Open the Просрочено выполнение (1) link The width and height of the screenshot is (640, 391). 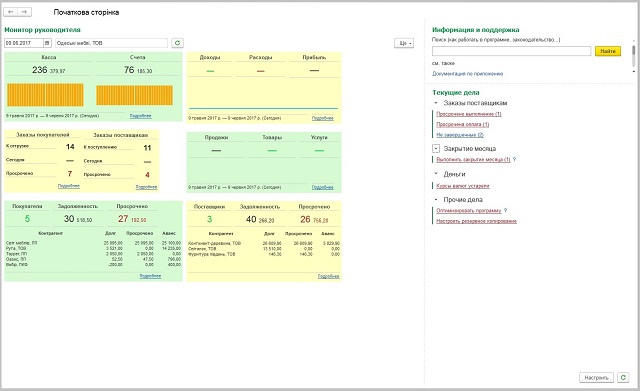point(469,114)
